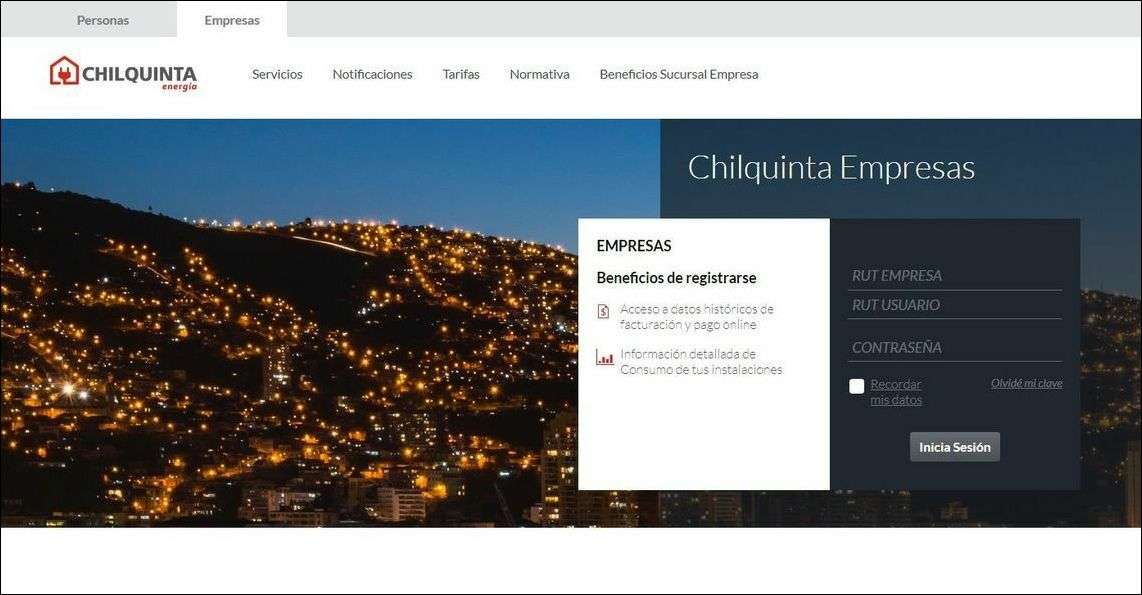
Task: Switch to the Personas tab
Action: point(103,20)
